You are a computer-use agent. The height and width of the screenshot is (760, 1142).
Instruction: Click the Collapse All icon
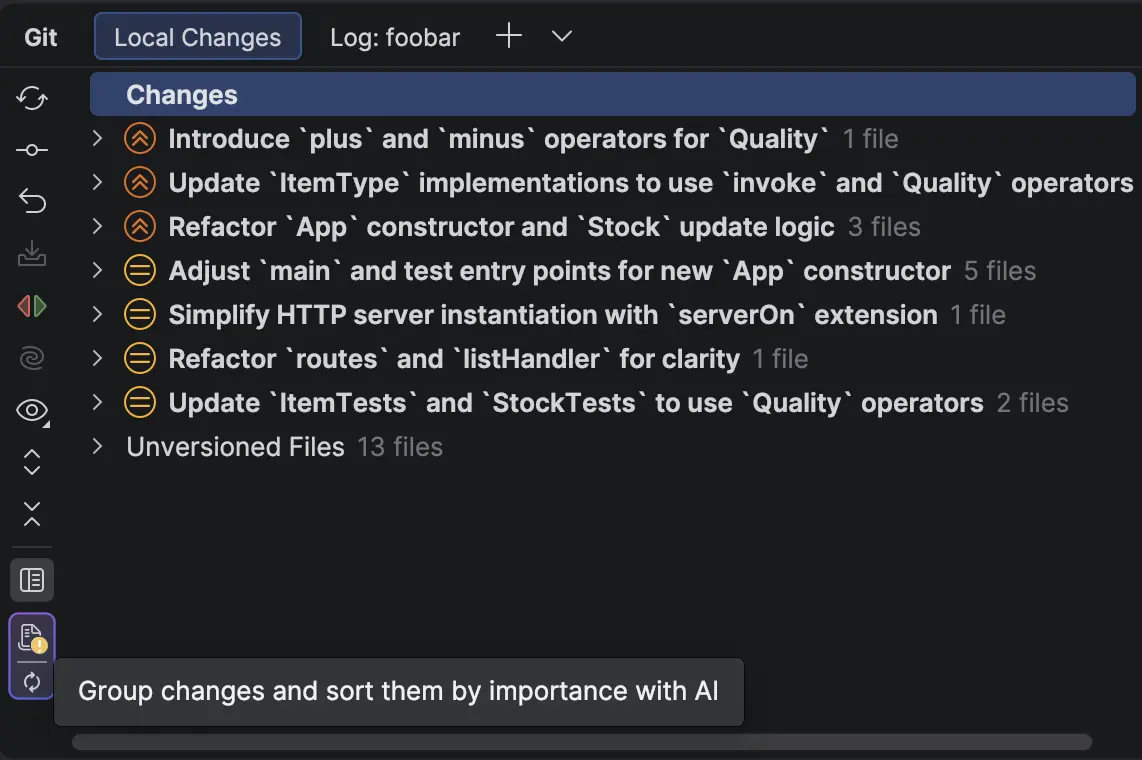point(32,514)
